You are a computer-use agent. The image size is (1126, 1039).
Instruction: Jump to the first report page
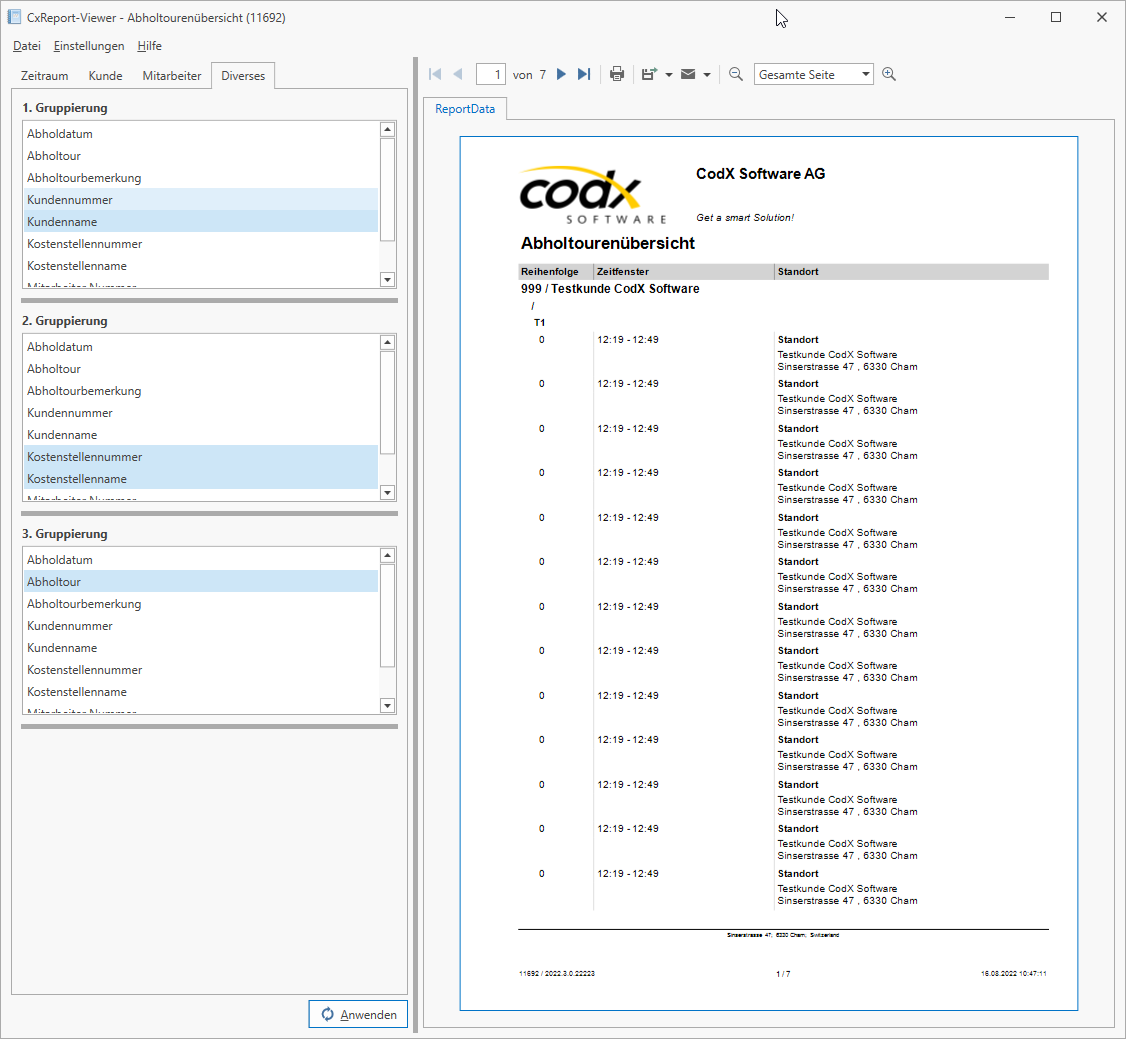point(434,73)
